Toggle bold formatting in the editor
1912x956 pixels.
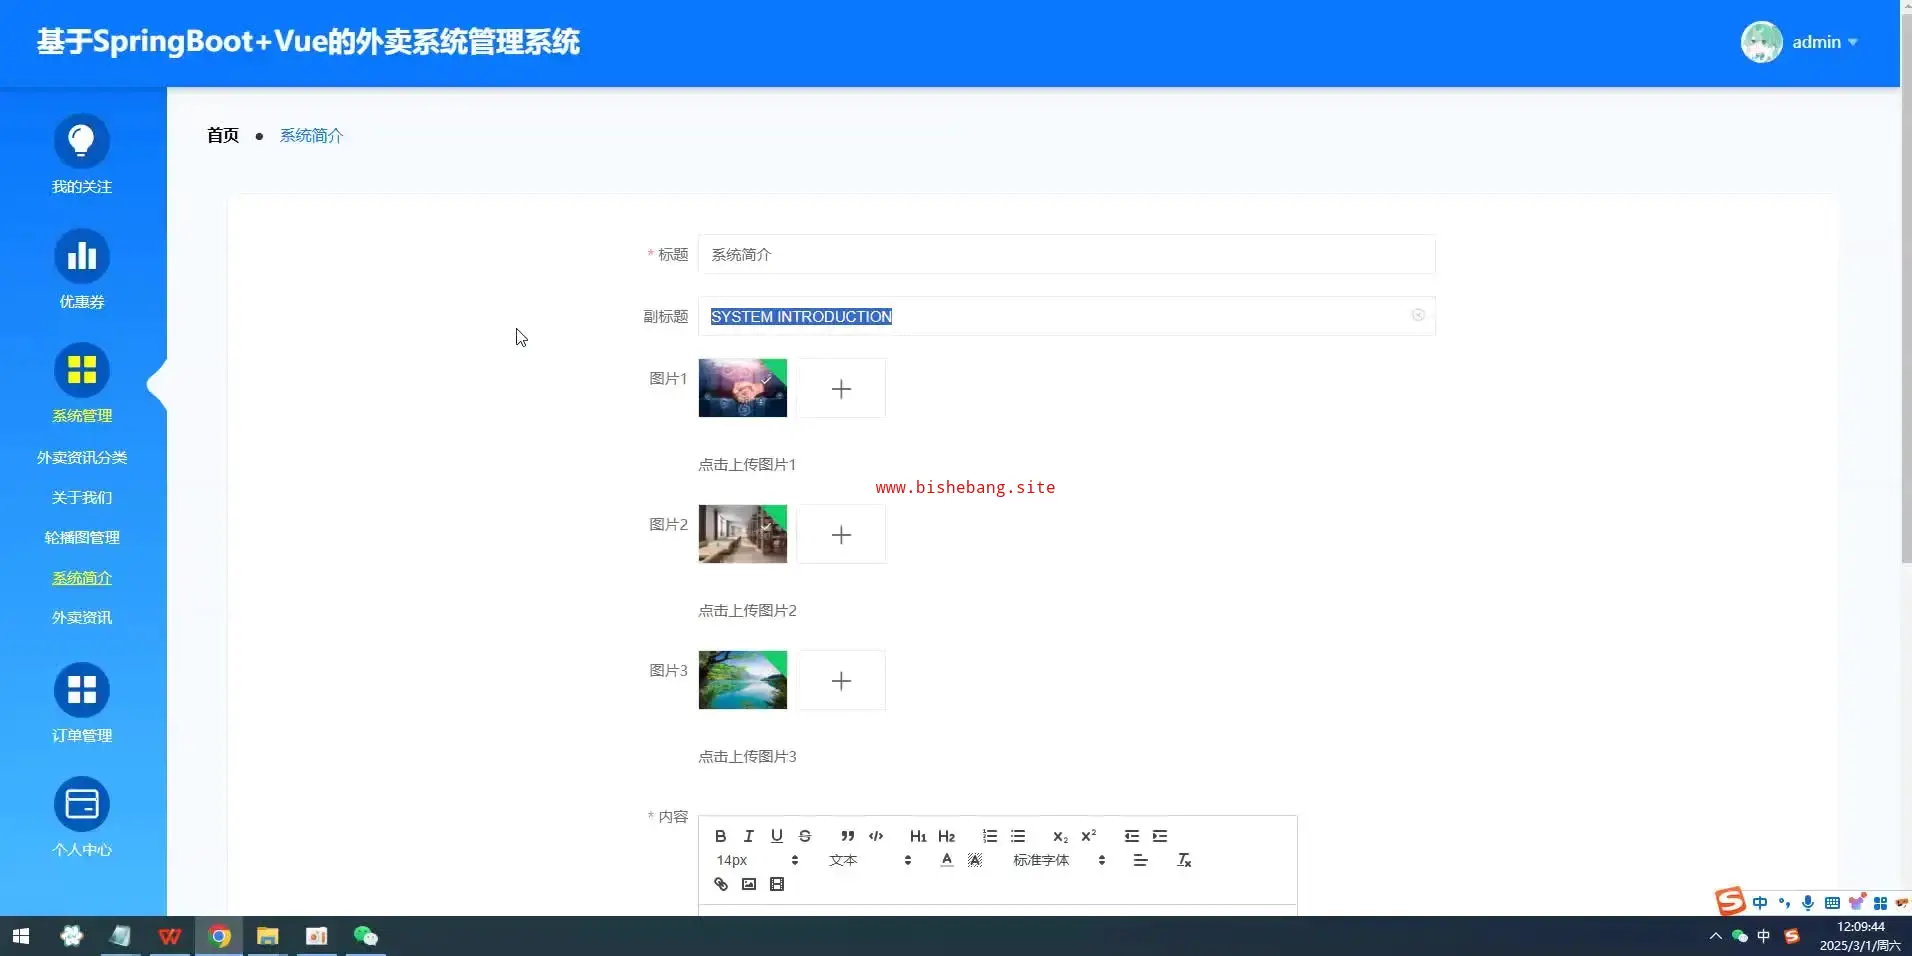(720, 836)
